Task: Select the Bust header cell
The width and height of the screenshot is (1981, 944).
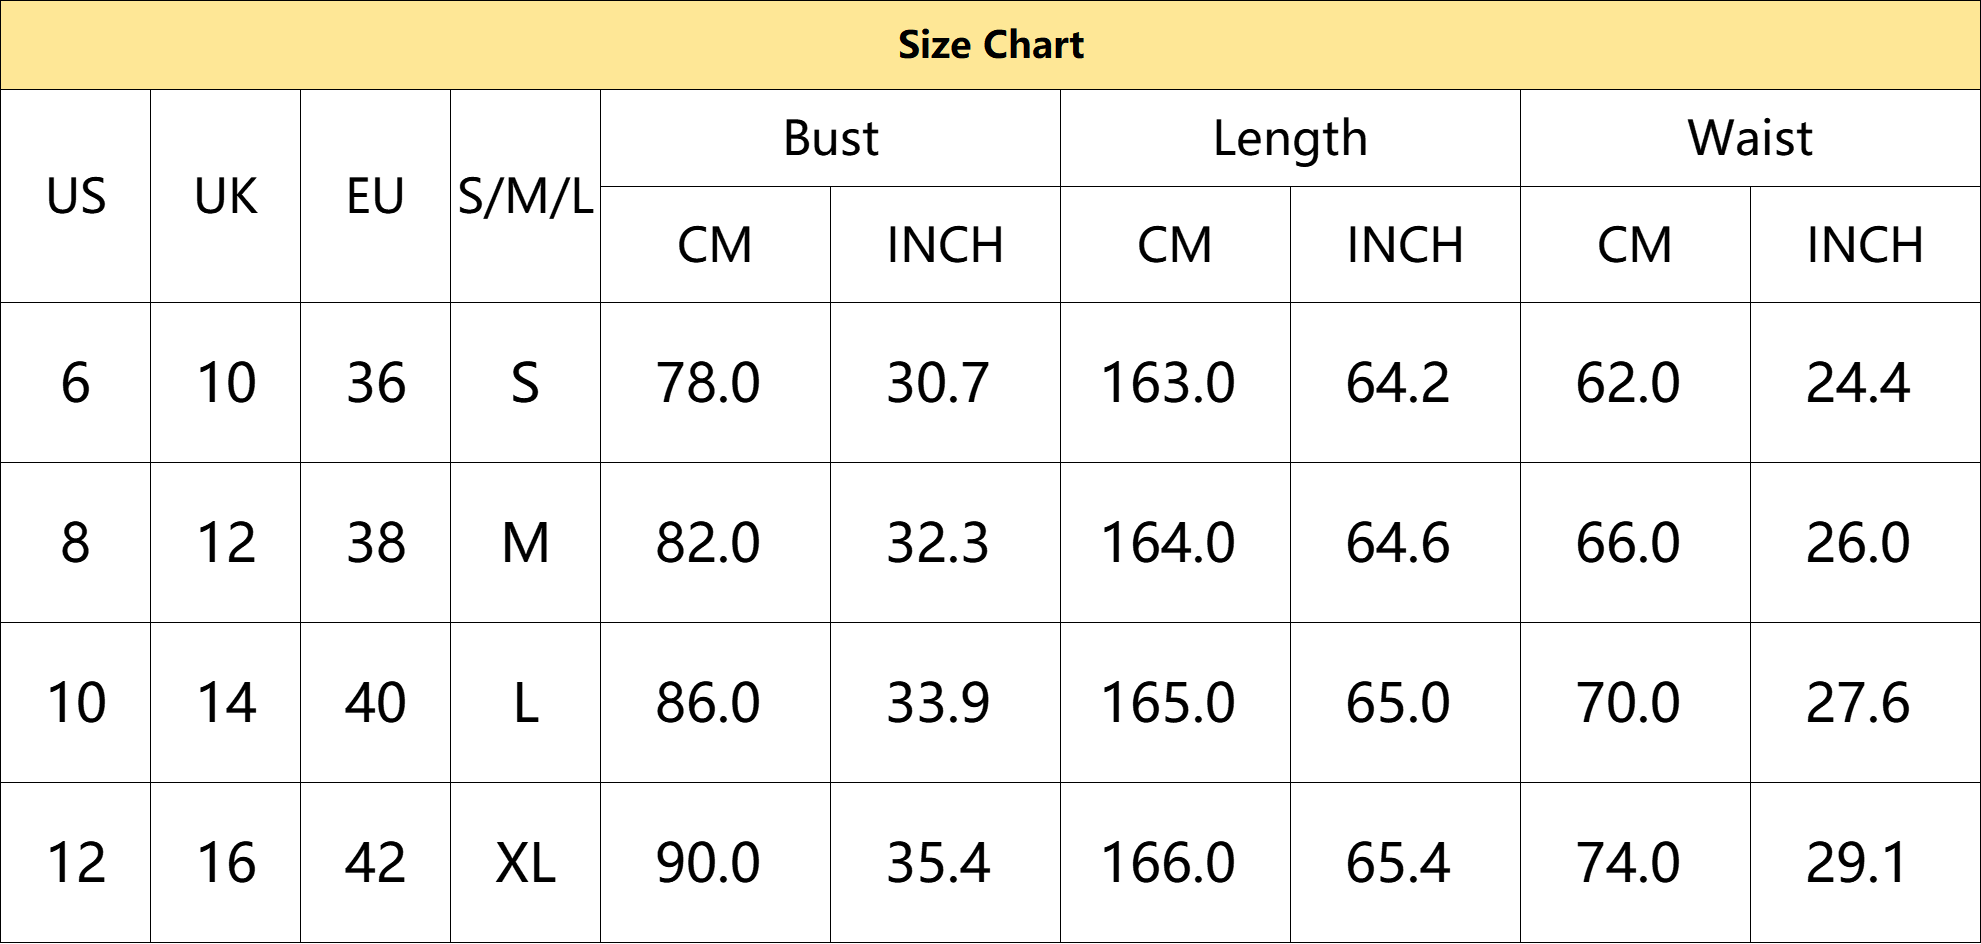Action: pyautogui.click(x=831, y=138)
